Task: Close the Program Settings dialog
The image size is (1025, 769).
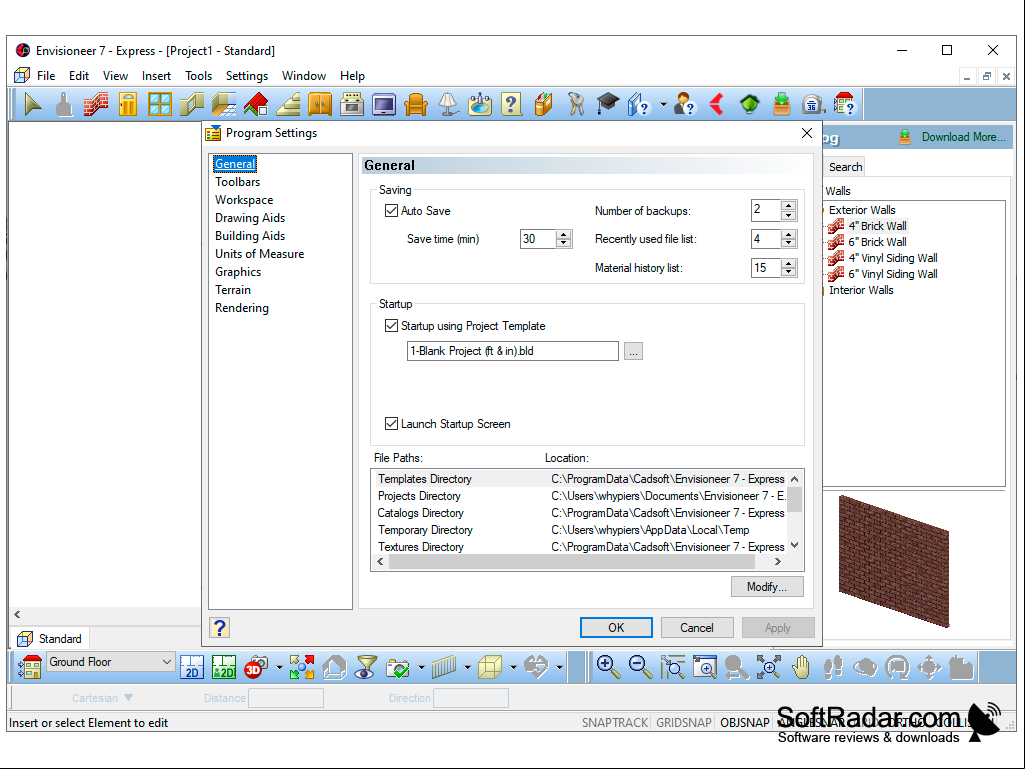Action: [x=807, y=133]
